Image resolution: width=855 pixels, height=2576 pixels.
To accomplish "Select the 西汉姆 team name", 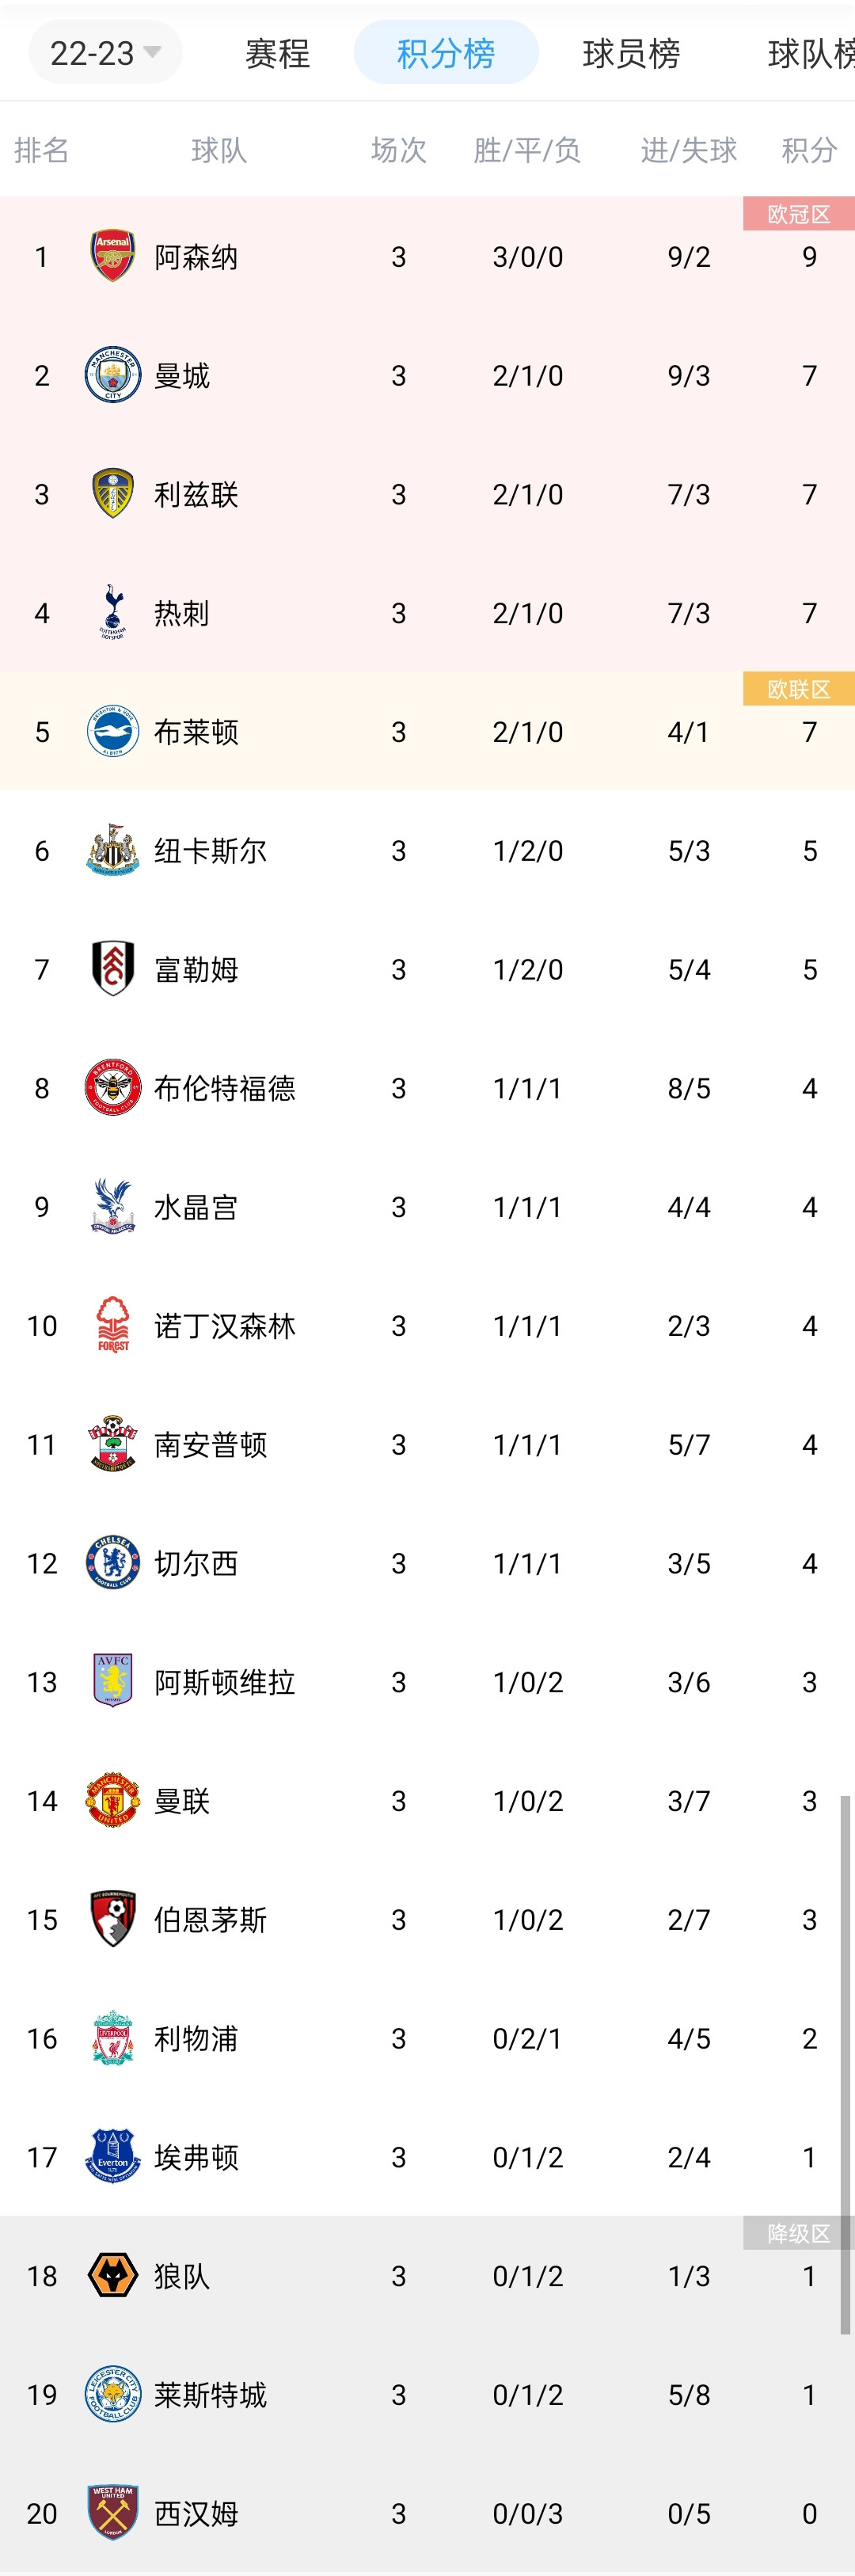I will tap(196, 2513).
